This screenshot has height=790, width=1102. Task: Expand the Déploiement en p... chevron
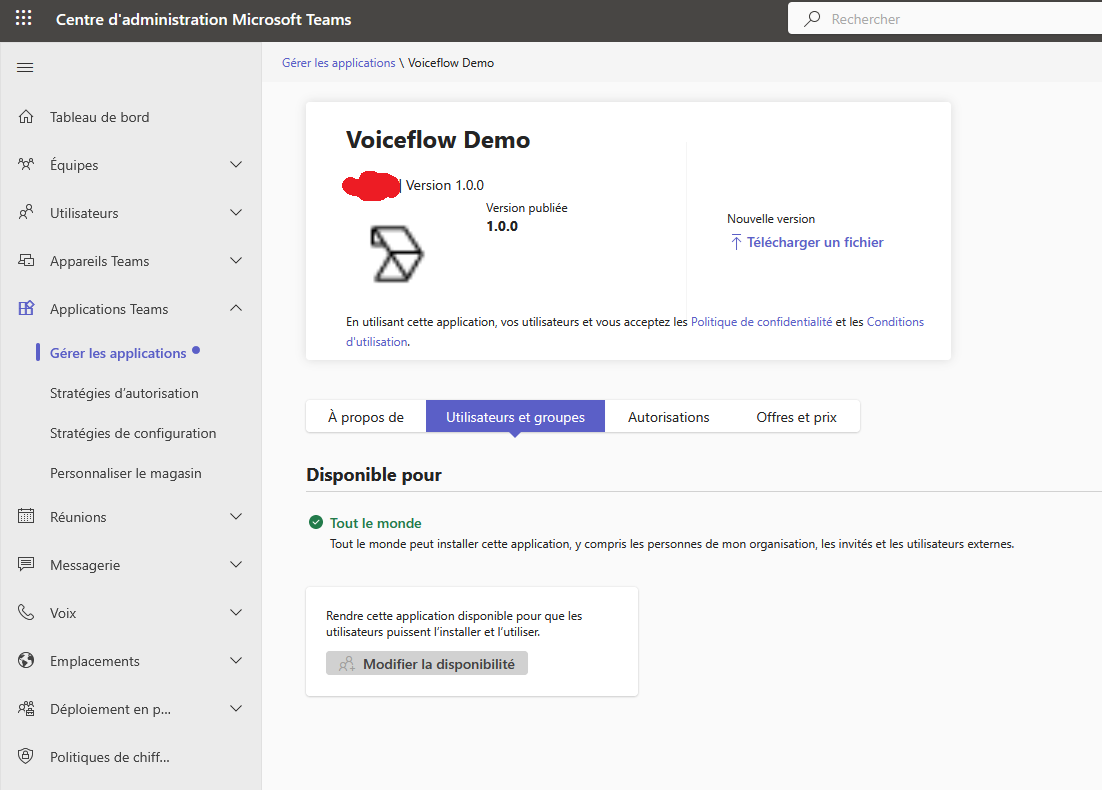point(236,708)
